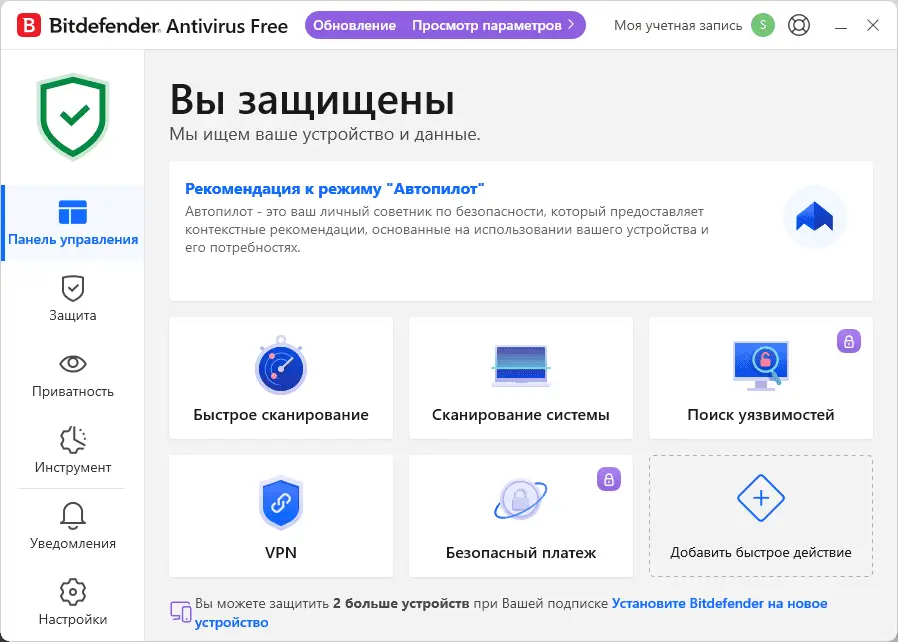Close the Bitdefender window
Screen dimensions: 898x642
coord(873,25)
